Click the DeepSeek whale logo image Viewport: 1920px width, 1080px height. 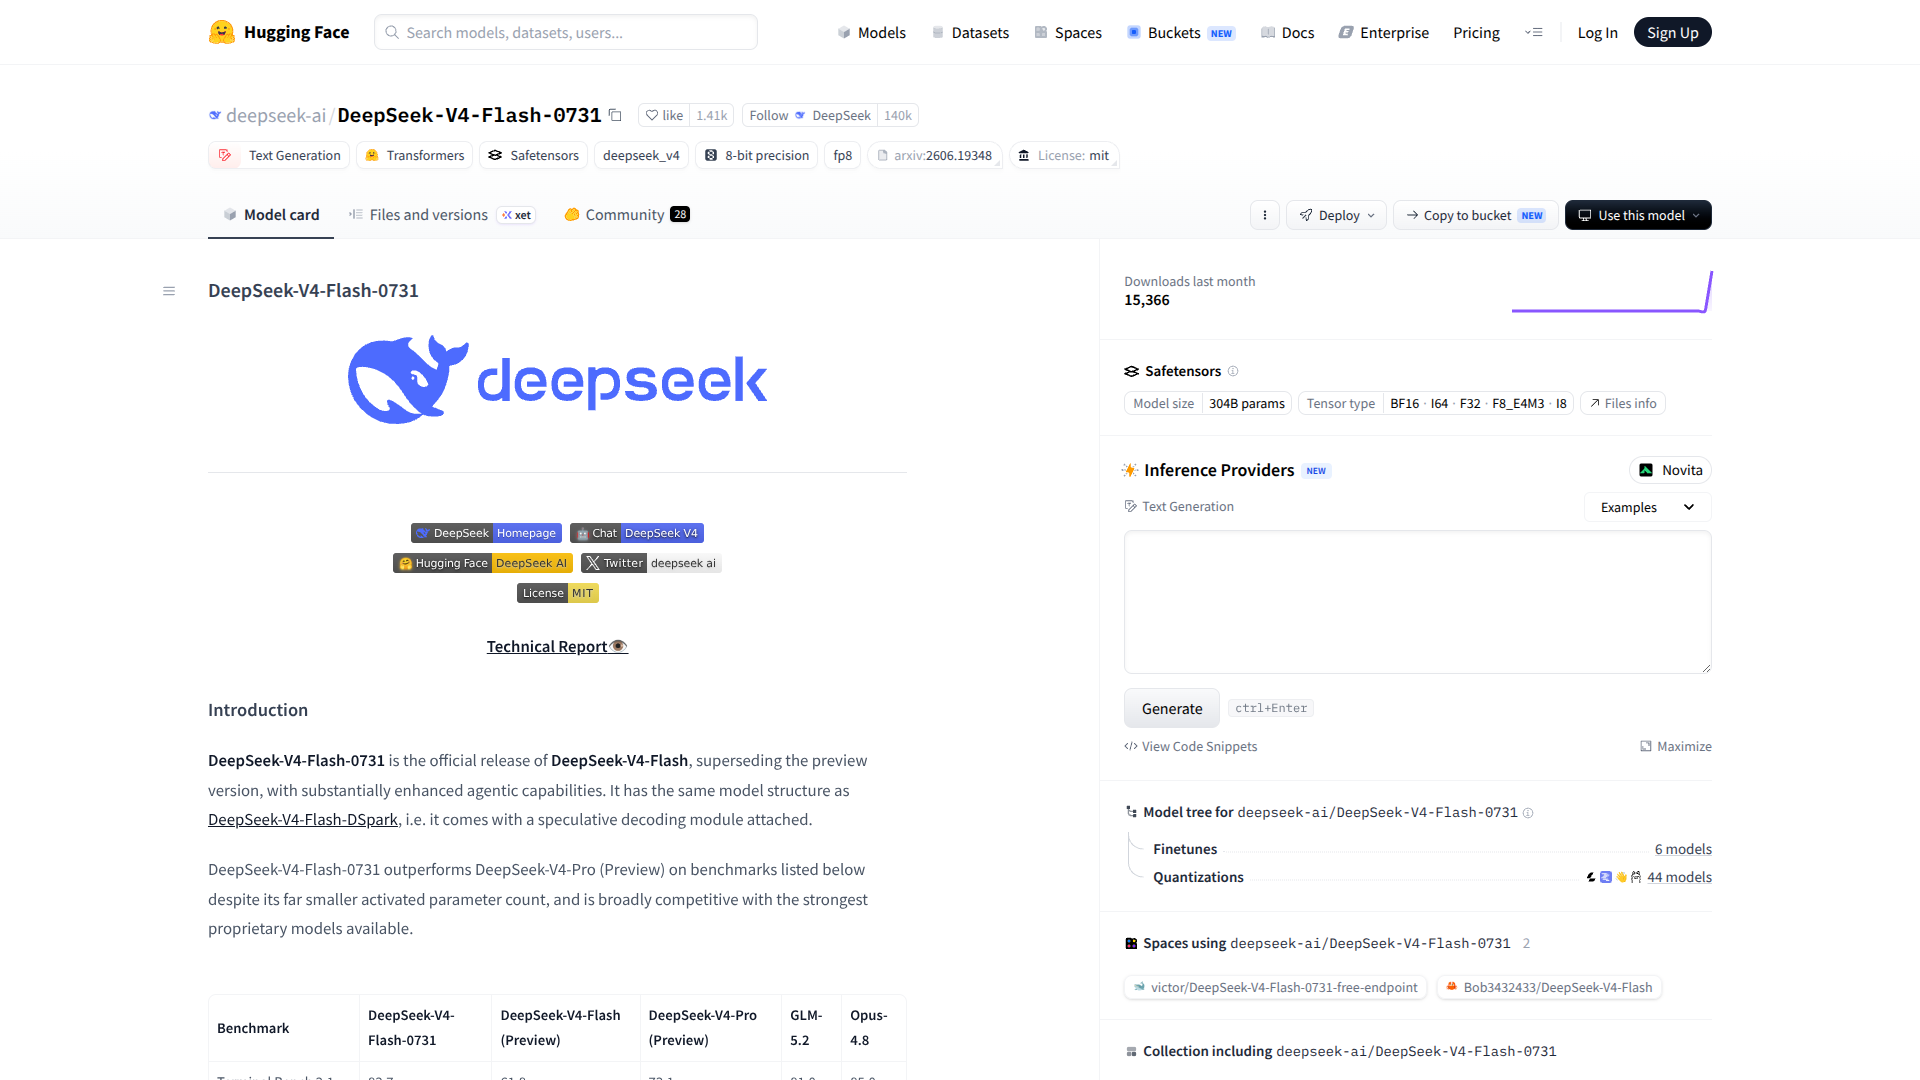(x=557, y=380)
